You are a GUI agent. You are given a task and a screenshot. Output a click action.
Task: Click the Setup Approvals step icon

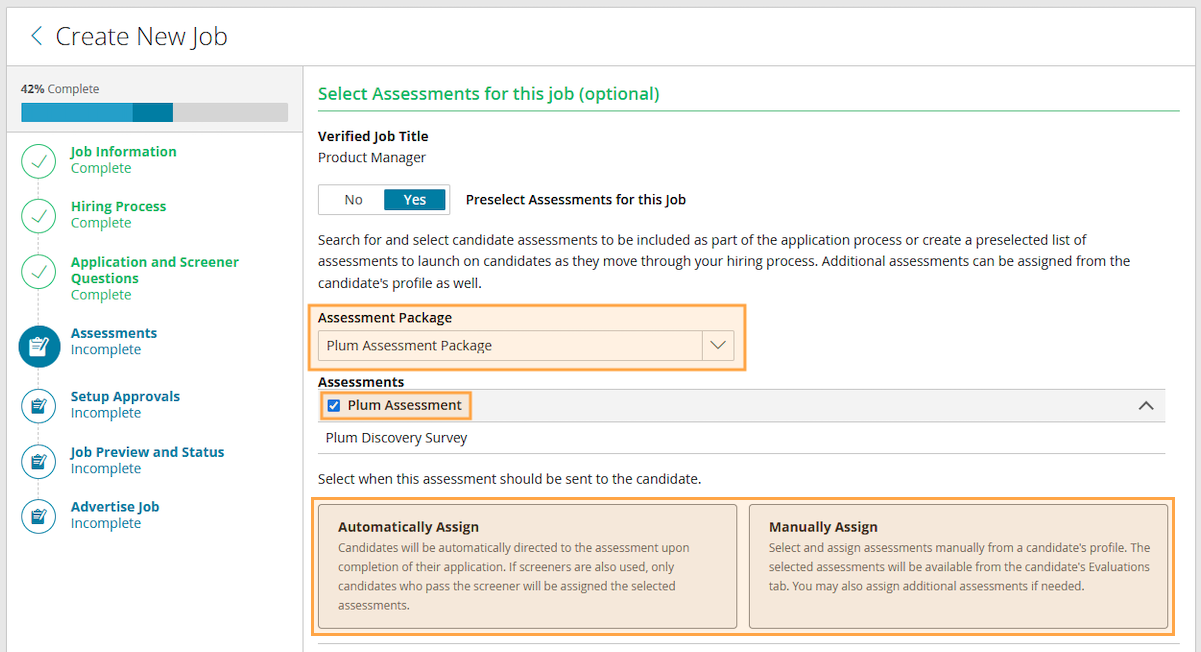(x=38, y=405)
